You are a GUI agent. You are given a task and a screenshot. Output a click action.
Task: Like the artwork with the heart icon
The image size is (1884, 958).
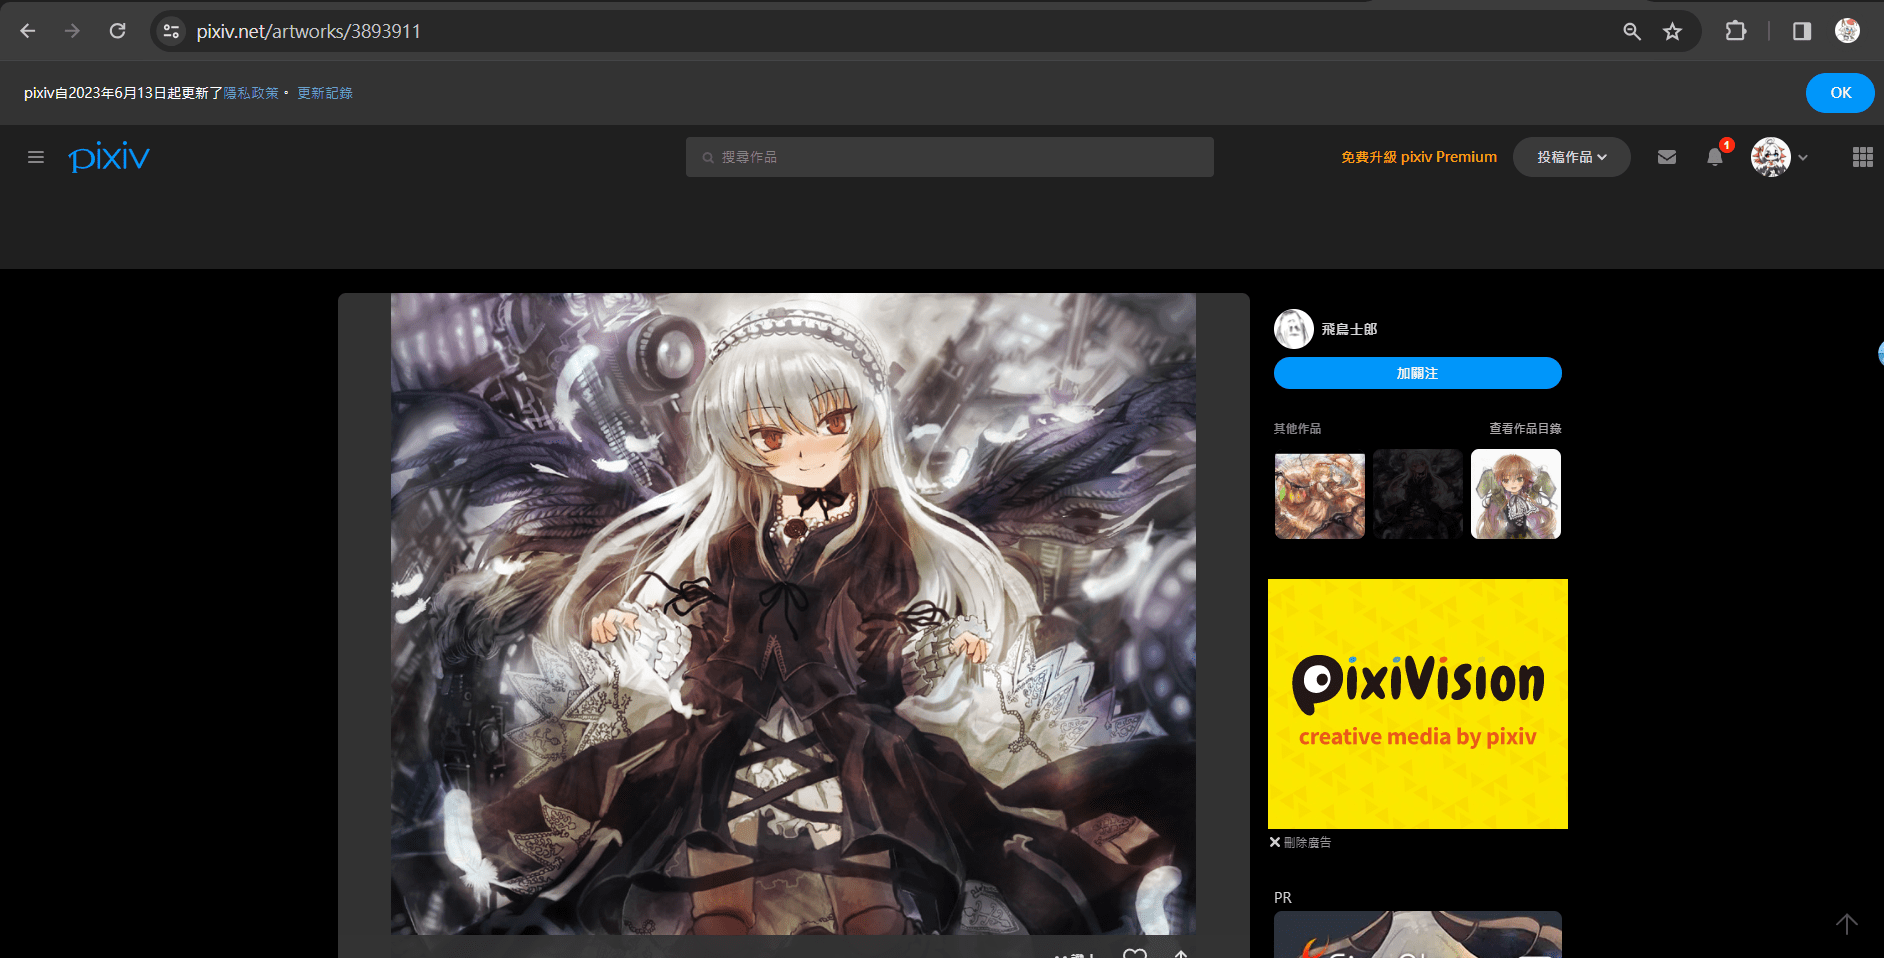point(1134,953)
